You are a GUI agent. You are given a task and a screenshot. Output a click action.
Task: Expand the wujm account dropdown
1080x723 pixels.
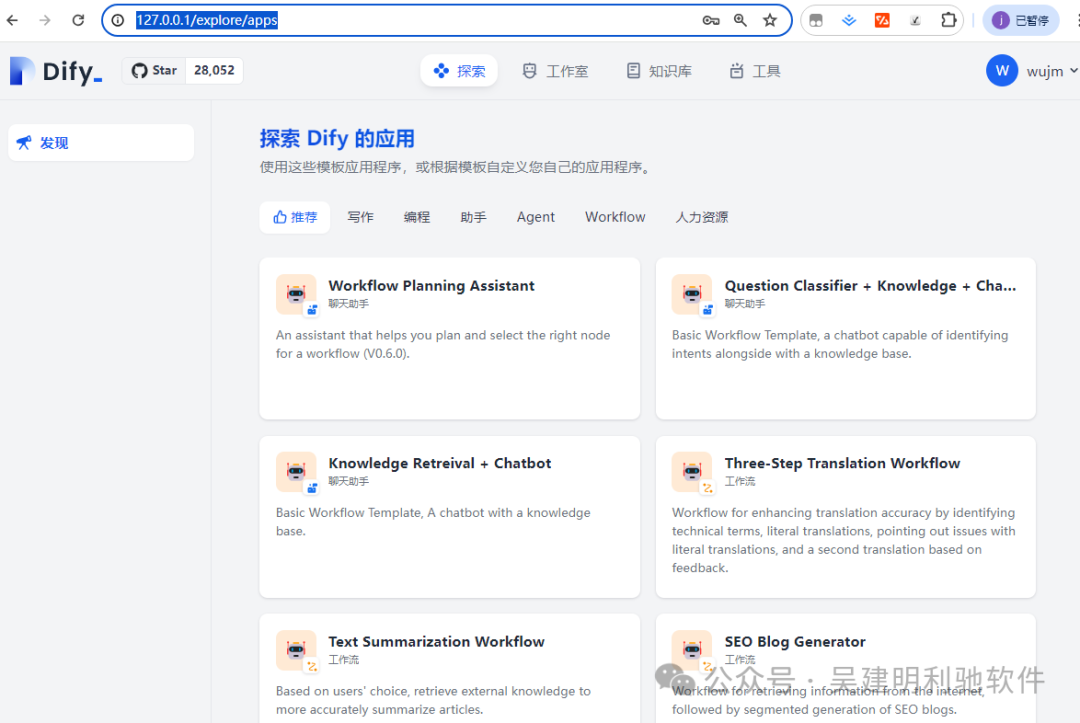point(1052,71)
